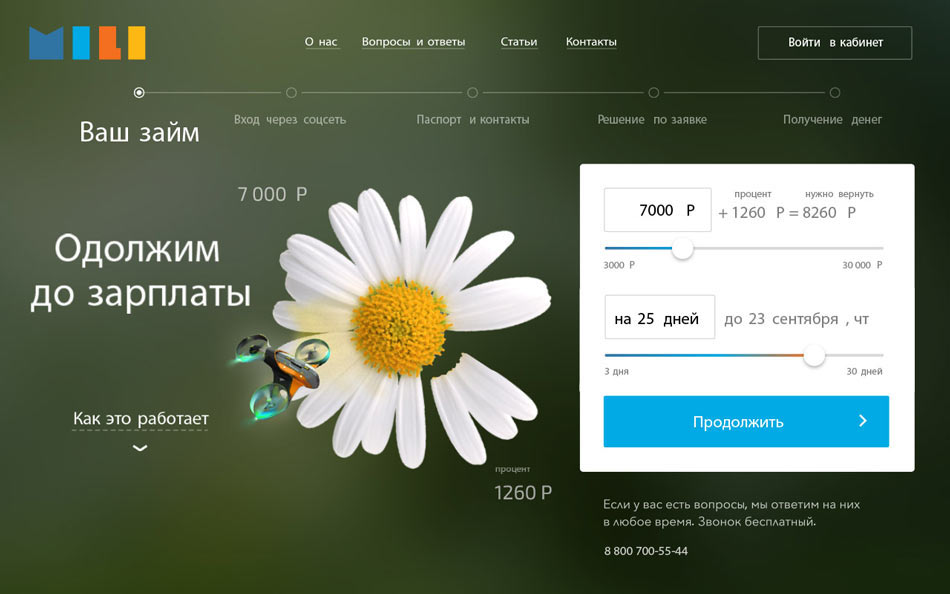
Task: Expand the chevron below Как это работает
Action: coord(140,448)
